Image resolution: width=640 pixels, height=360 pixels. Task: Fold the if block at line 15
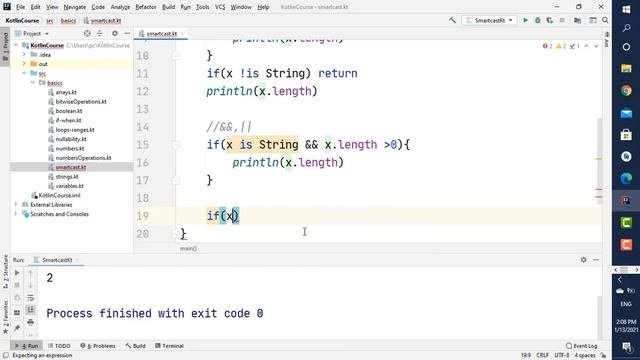click(x=176, y=145)
